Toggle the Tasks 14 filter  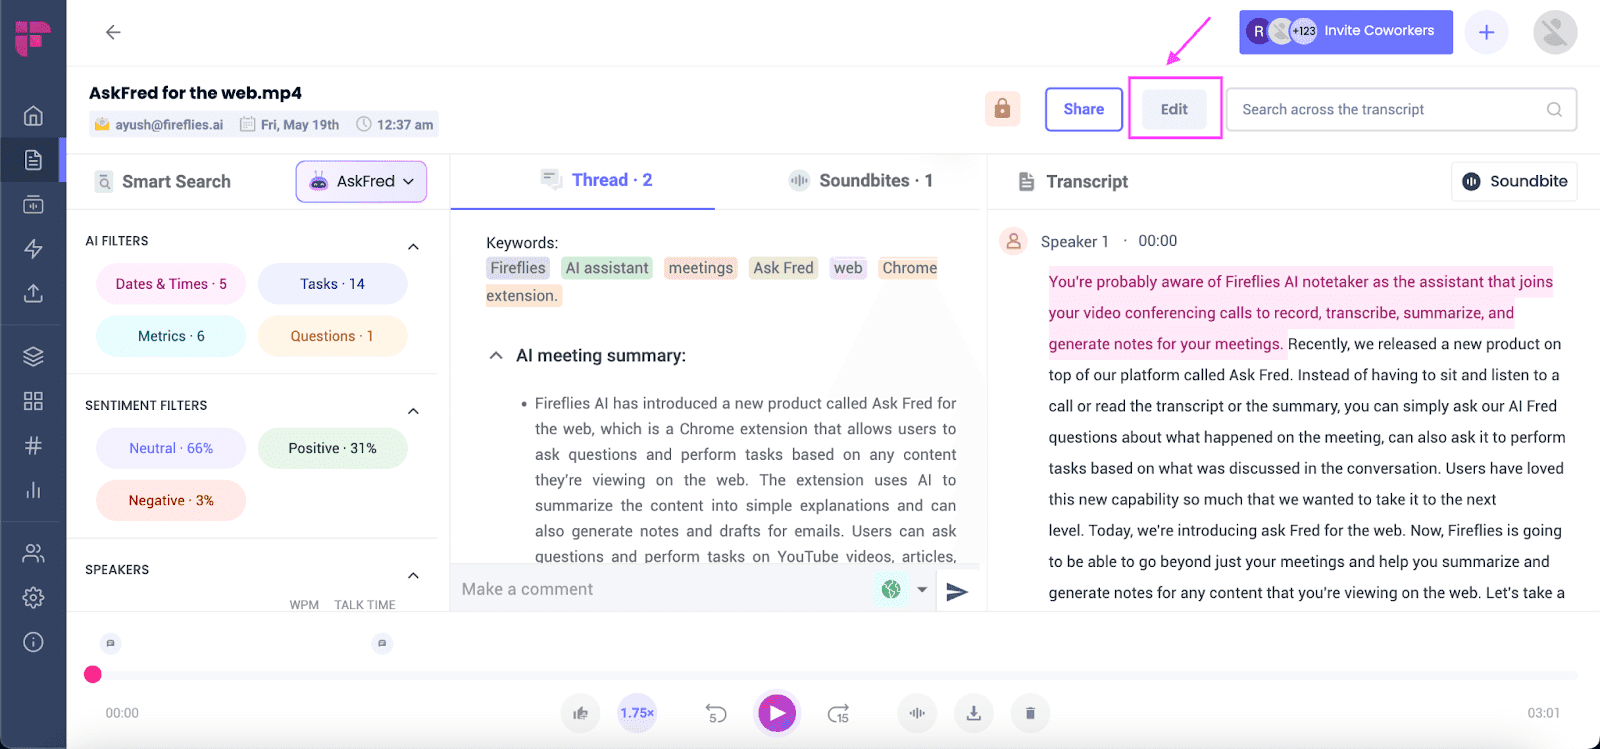click(333, 284)
